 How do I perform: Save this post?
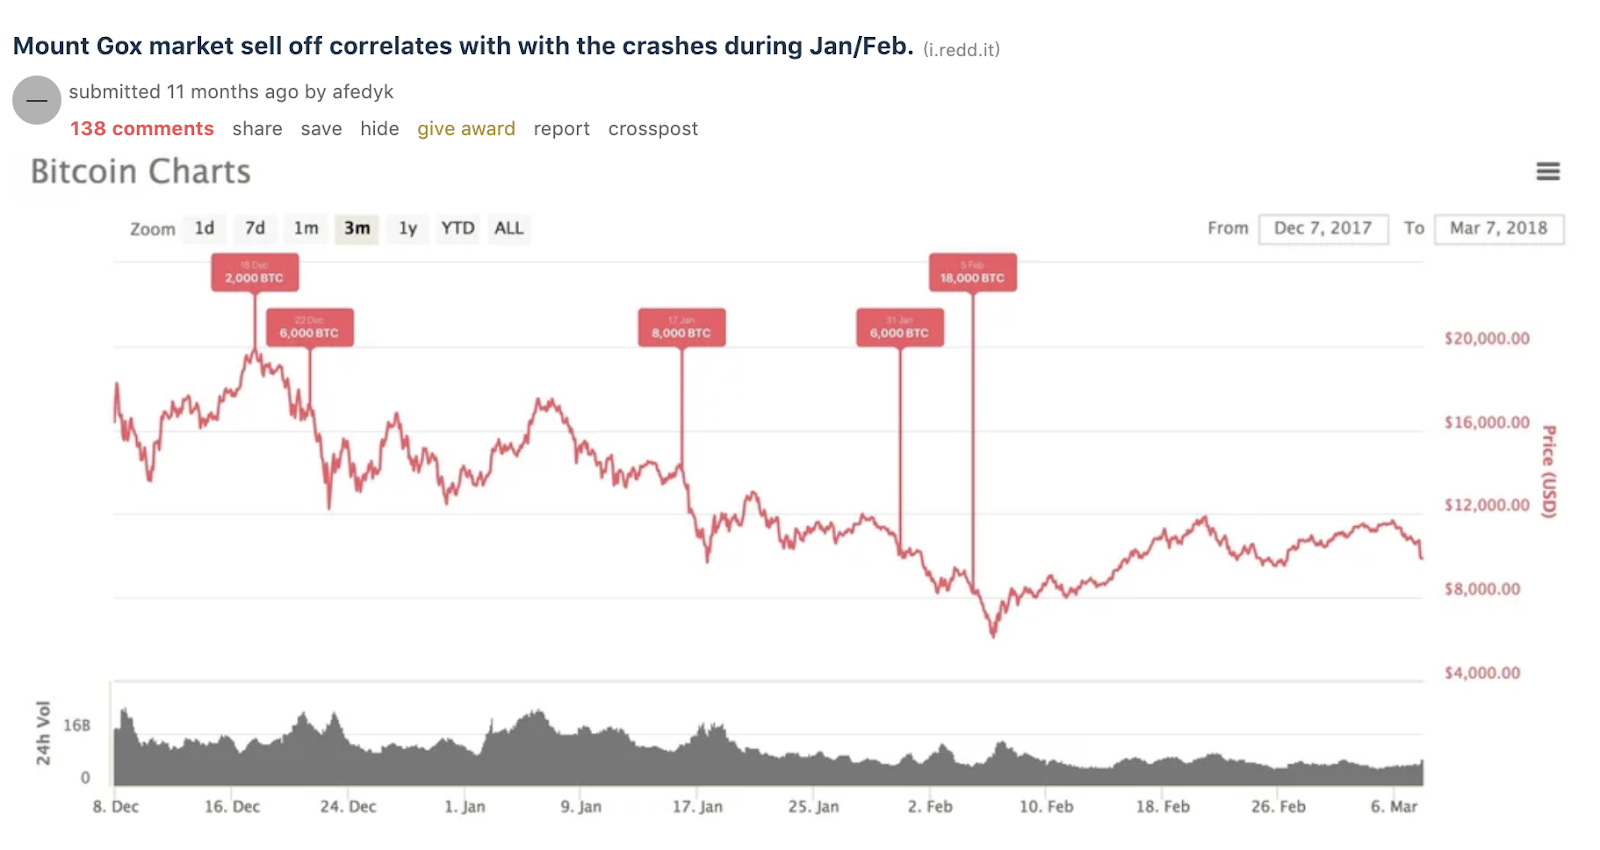tap(321, 129)
